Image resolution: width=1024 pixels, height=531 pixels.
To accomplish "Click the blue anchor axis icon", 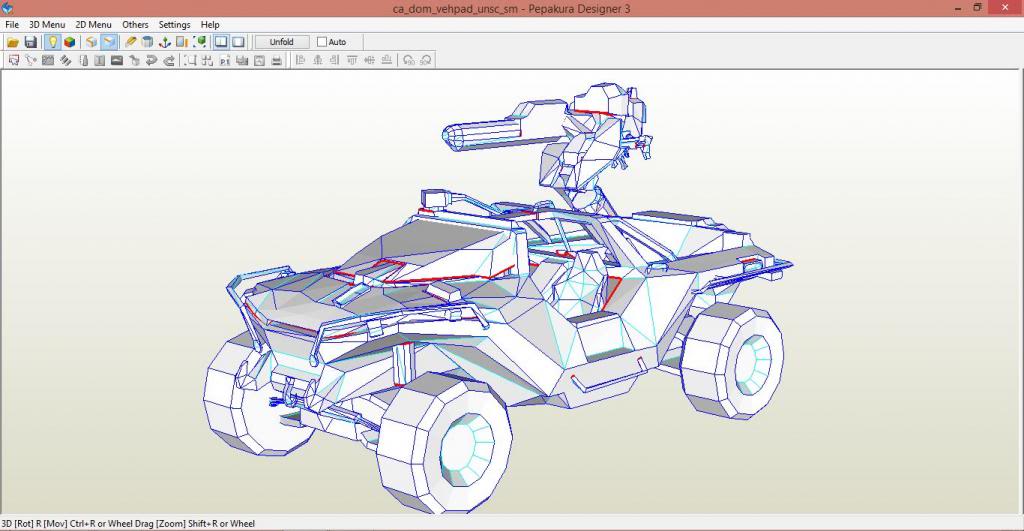I will pyautogui.click(x=164, y=42).
